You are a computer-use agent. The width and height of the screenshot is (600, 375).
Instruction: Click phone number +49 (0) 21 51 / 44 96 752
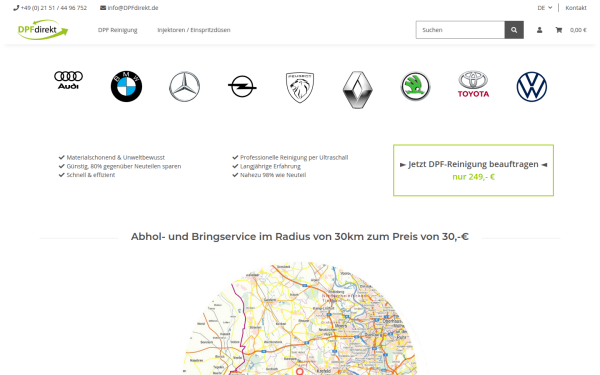click(54, 8)
